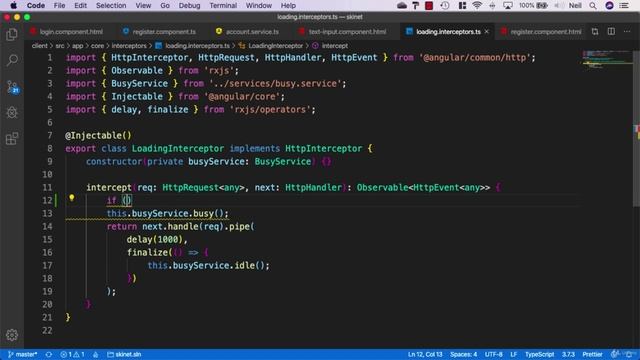Image resolution: width=640 pixels, height=360 pixels.
Task: Expand the app breadcrumb segment
Action: pos(78,46)
